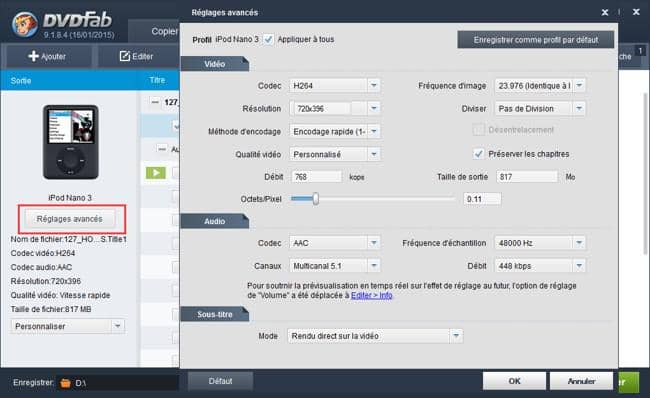Click the Octets/Pixel 0.11 value field
This screenshot has width=650, height=398.
coord(482,199)
